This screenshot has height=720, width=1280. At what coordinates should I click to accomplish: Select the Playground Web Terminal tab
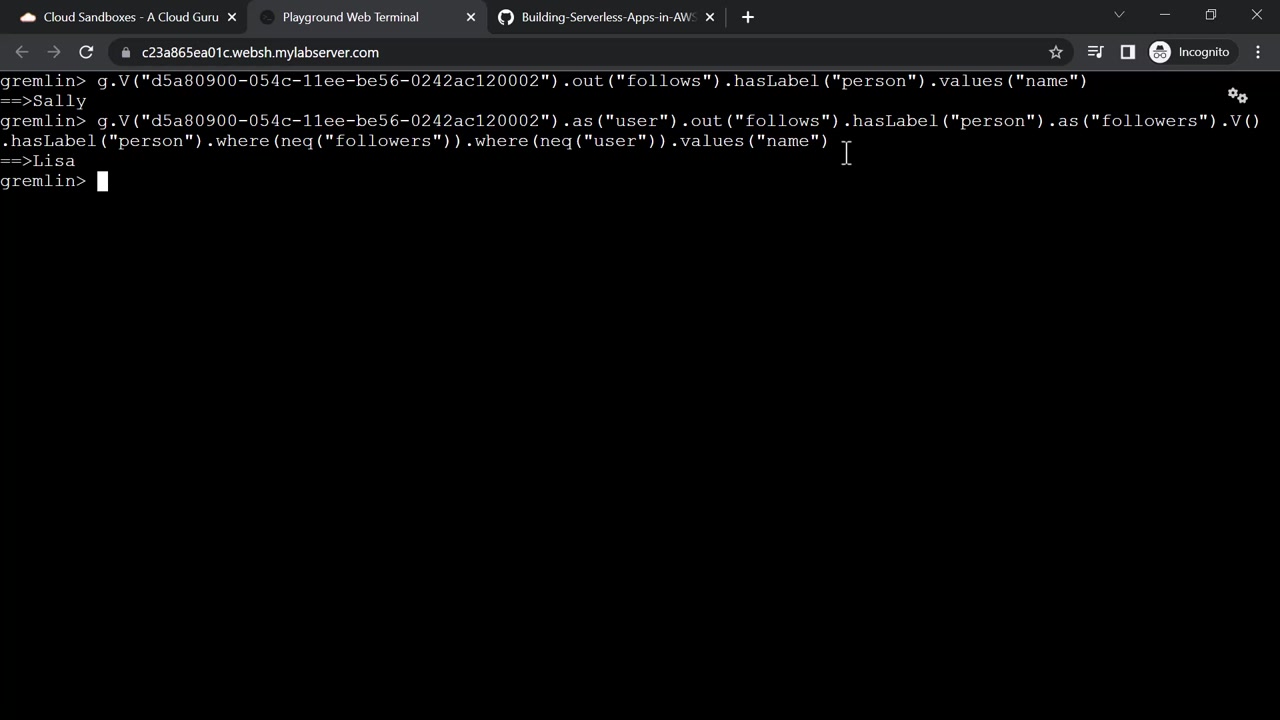click(368, 17)
